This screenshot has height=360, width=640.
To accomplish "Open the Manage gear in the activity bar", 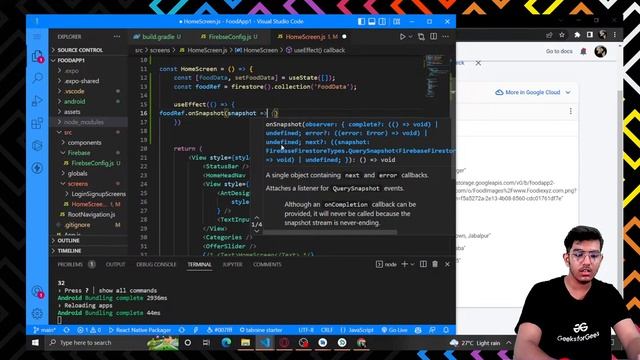I will click(x=37, y=313).
